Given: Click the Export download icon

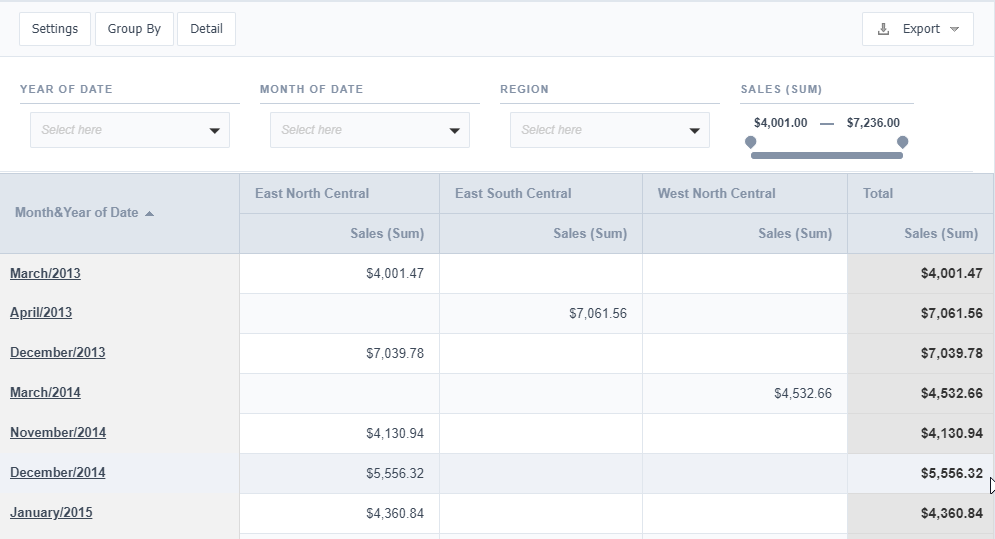Looking at the screenshot, I should (883, 29).
